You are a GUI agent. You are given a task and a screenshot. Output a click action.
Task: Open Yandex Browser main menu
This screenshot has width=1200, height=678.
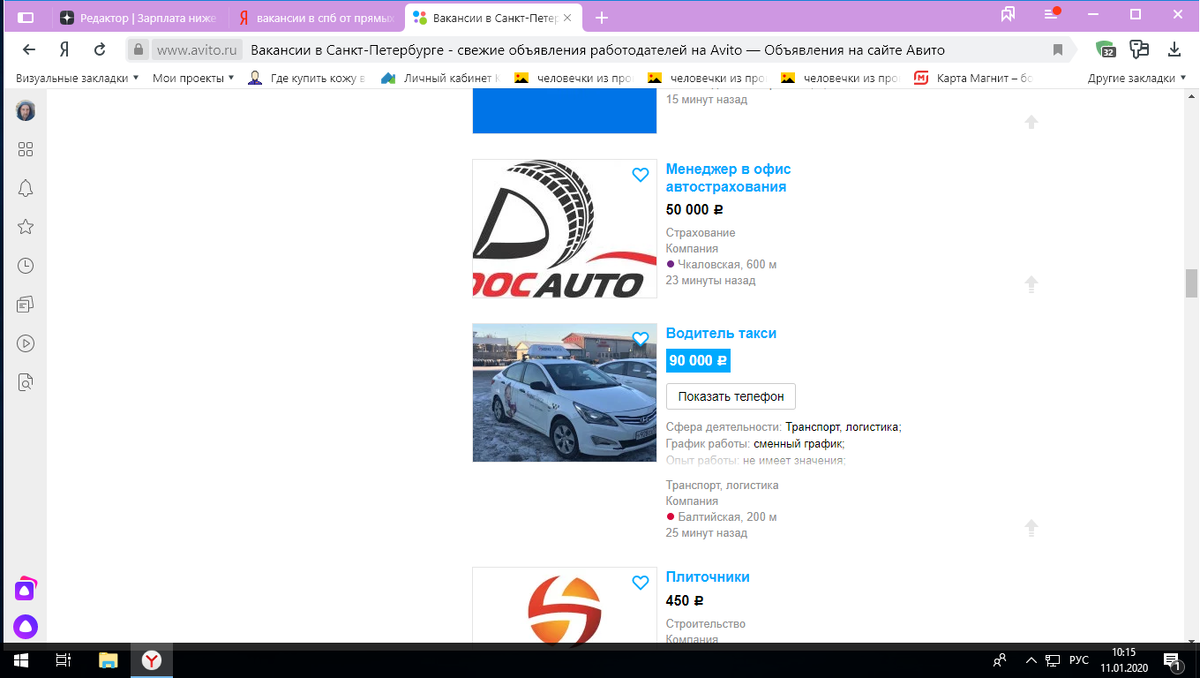[x=1051, y=14]
